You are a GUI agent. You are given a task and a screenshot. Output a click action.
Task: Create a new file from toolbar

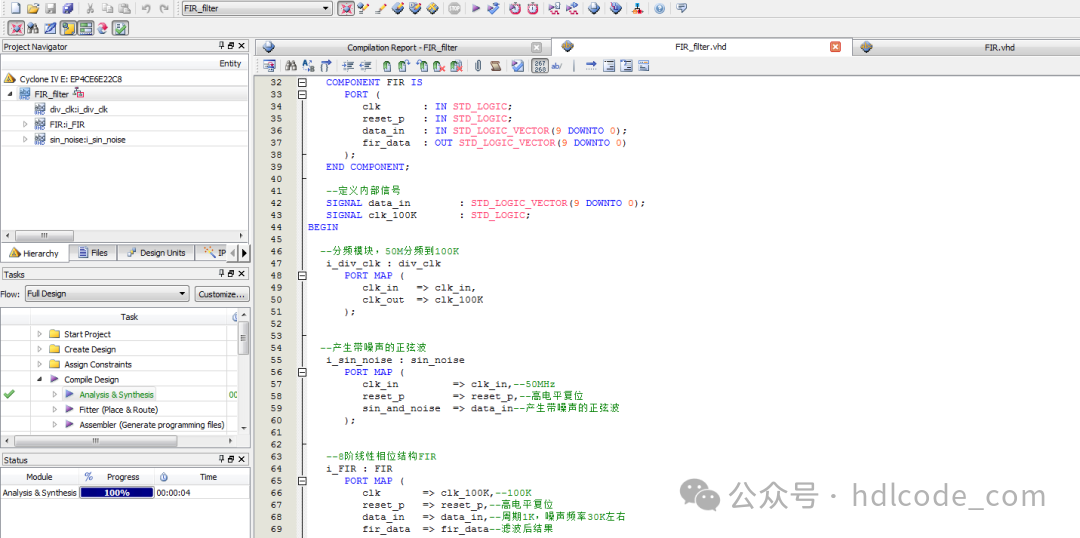(14, 9)
